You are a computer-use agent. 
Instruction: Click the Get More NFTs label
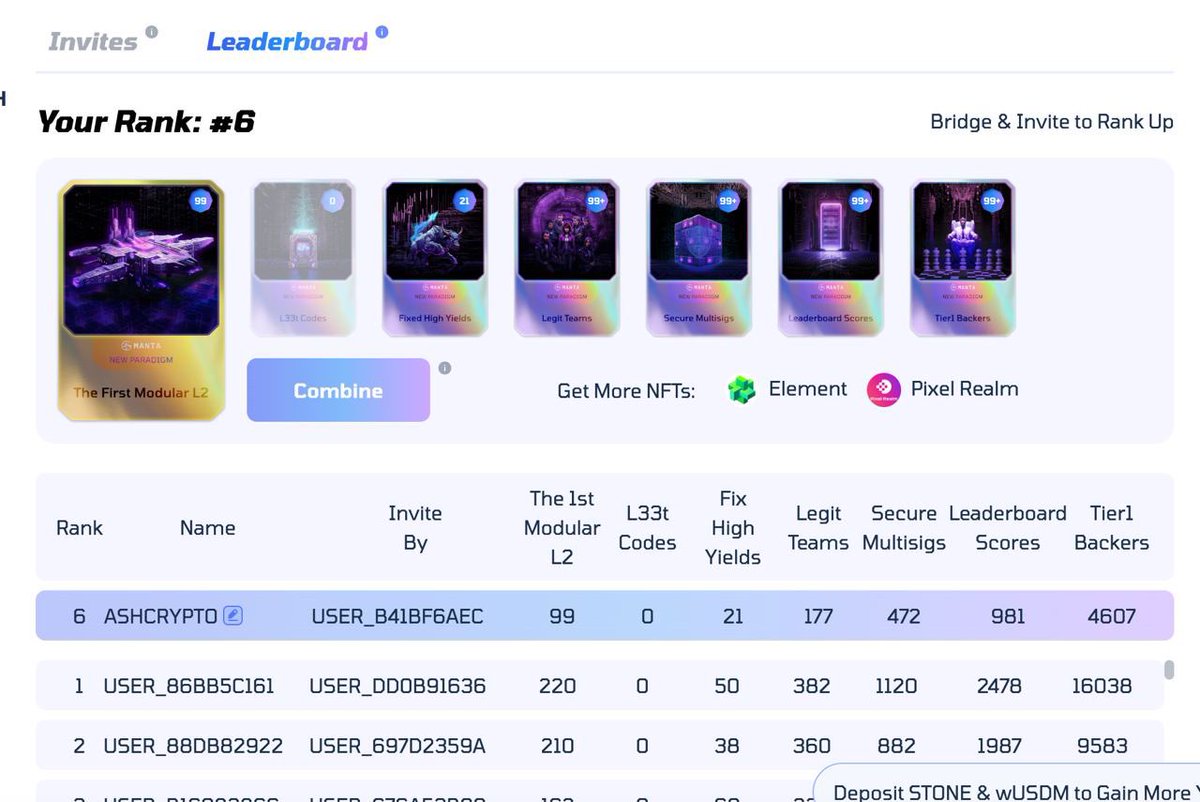[626, 390]
